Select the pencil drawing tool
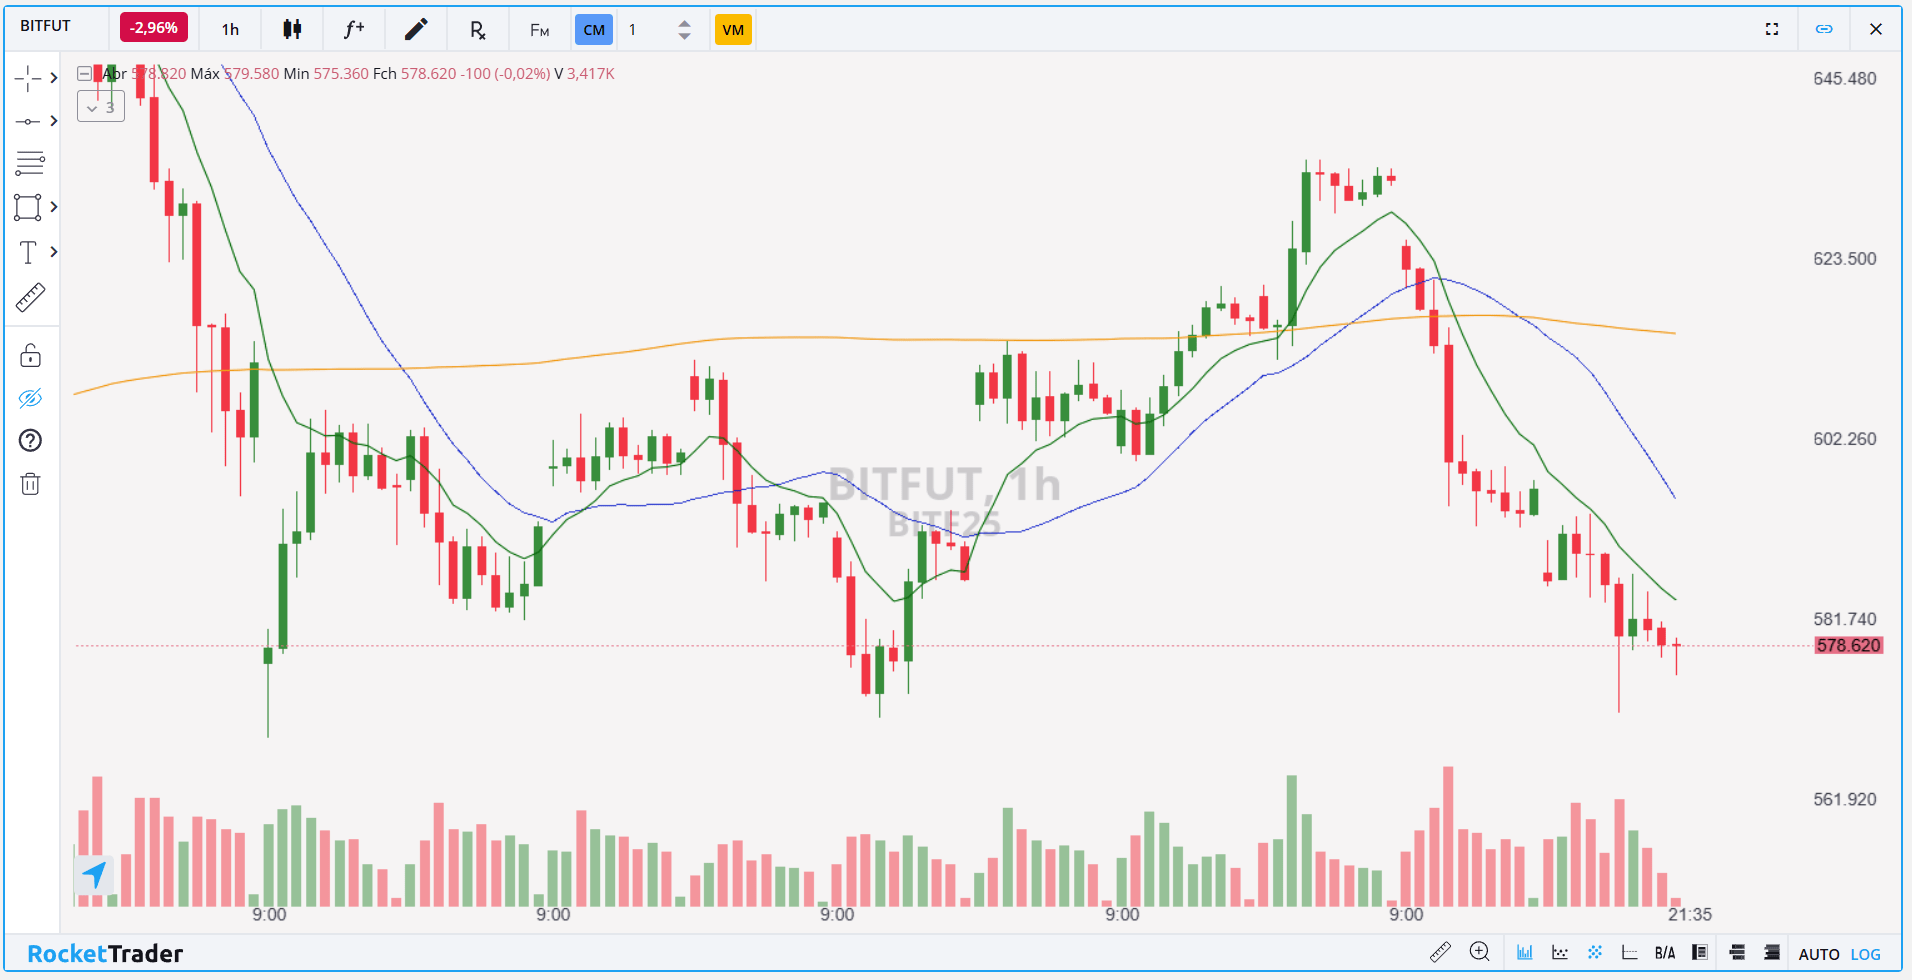This screenshot has width=1912, height=980. pyautogui.click(x=416, y=29)
